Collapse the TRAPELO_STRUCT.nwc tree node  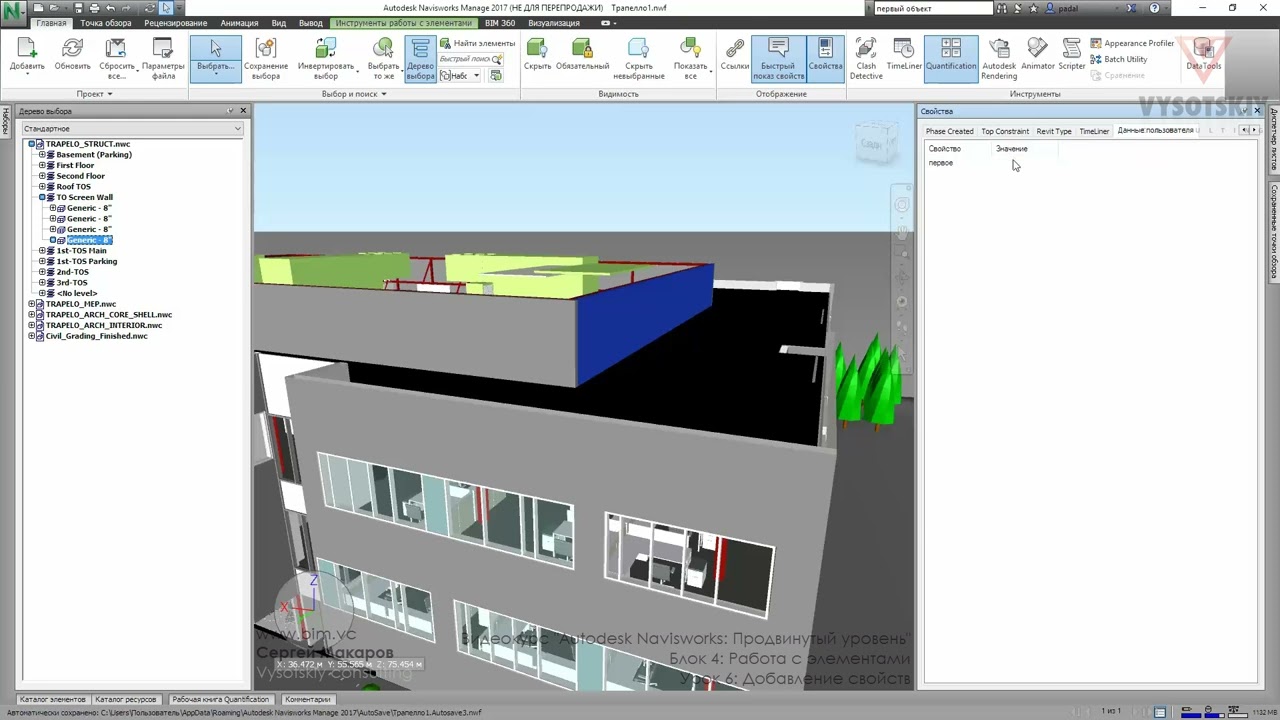click(32, 144)
